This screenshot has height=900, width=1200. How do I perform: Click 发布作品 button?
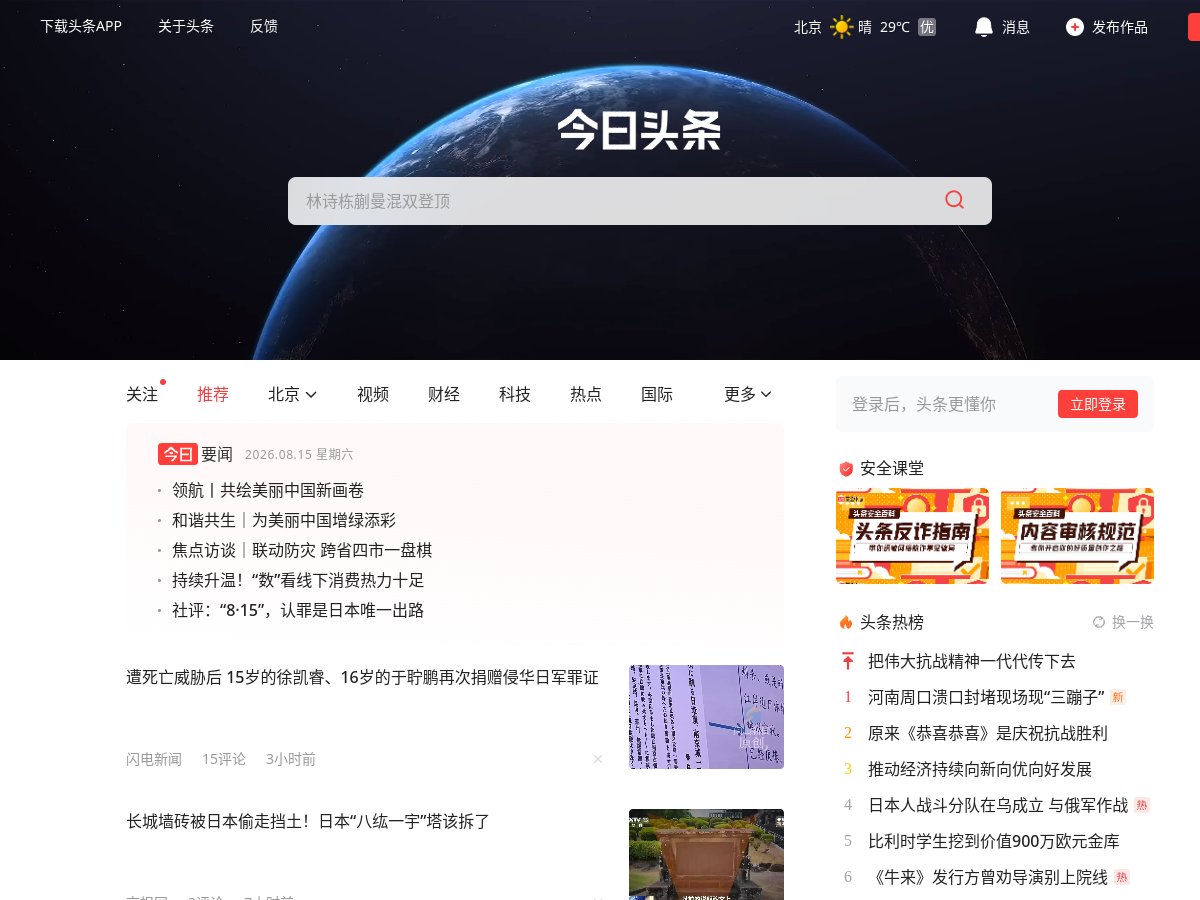[x=1120, y=27]
